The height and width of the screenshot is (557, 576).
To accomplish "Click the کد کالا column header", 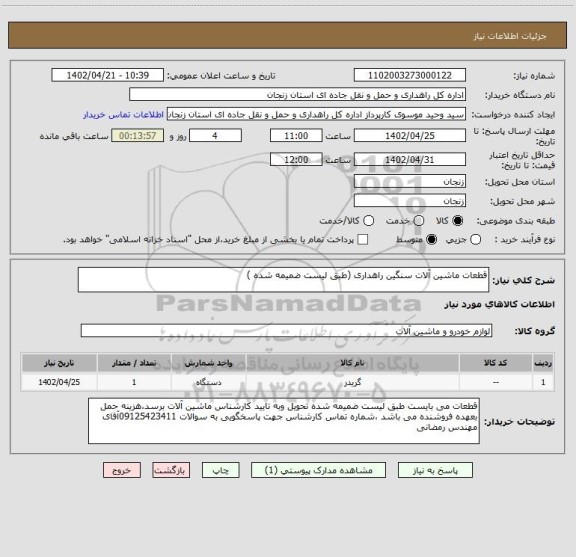I will pos(496,363).
